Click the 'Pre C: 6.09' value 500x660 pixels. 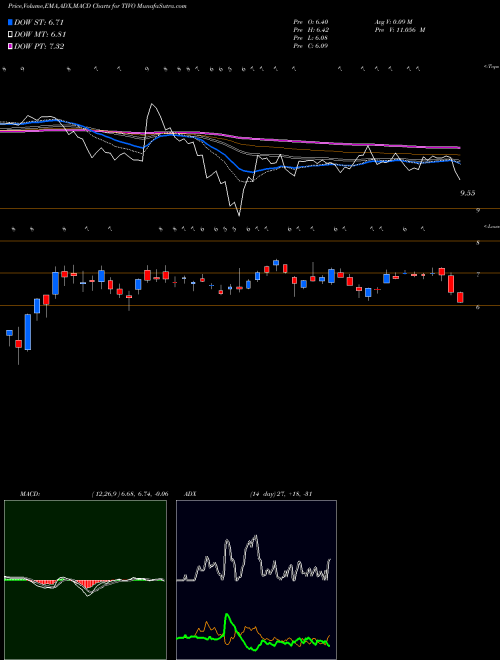pyautogui.click(x=311, y=46)
